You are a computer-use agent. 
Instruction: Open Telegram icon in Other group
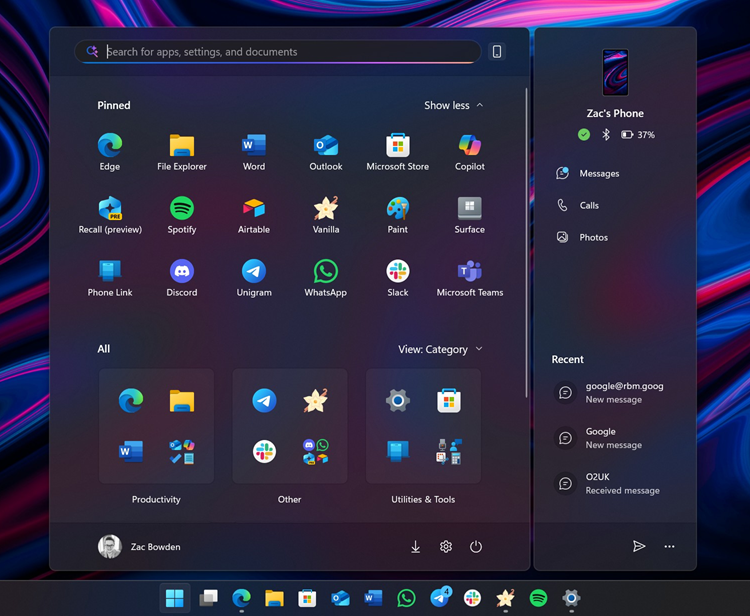click(265, 400)
